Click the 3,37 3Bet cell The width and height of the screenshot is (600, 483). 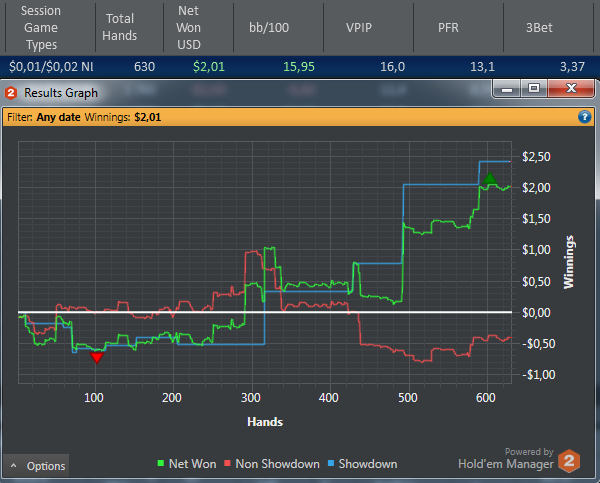572,67
